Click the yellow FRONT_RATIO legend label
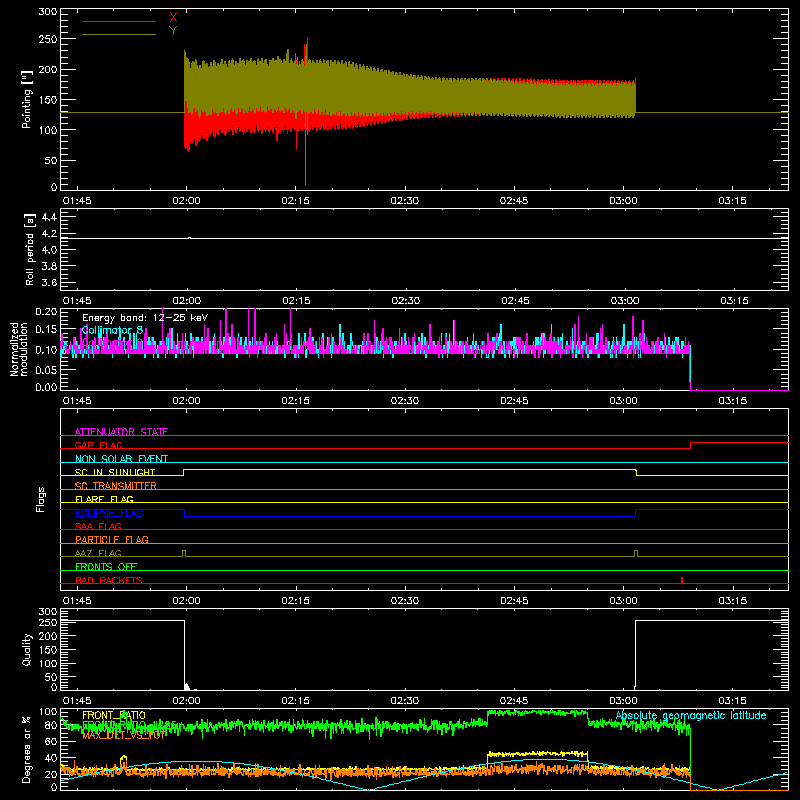This screenshot has height=800, width=800. pos(114,715)
